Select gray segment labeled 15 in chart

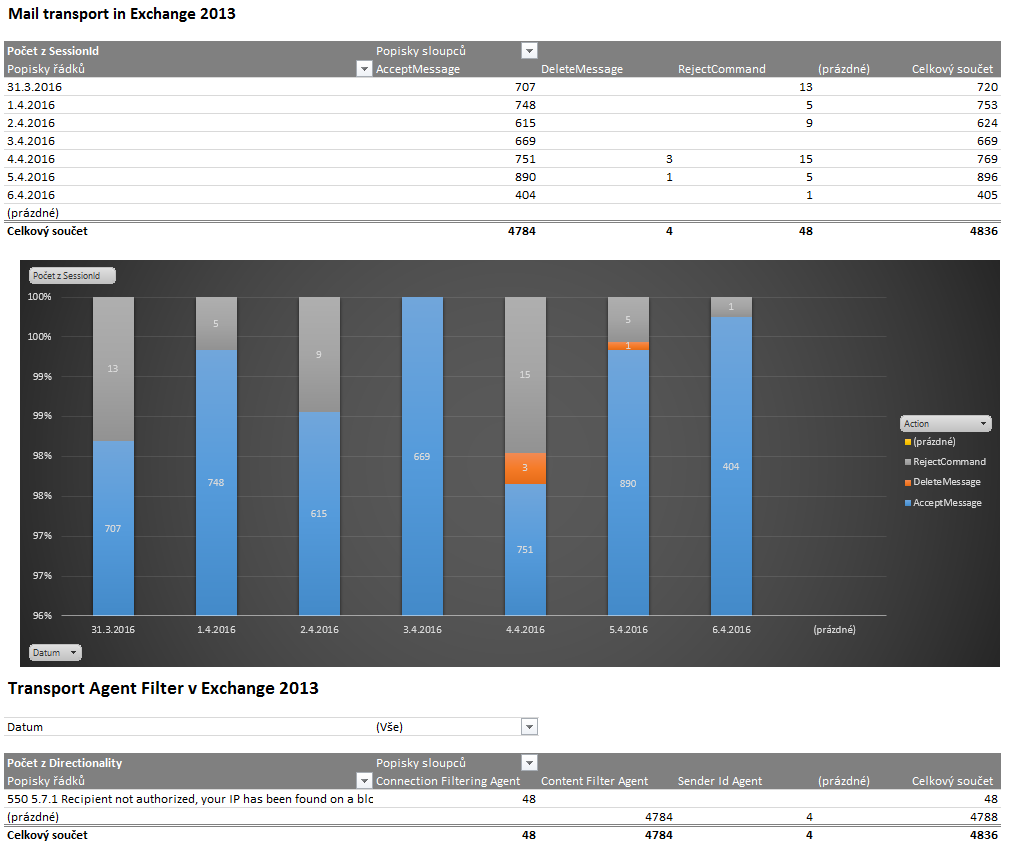click(x=525, y=375)
